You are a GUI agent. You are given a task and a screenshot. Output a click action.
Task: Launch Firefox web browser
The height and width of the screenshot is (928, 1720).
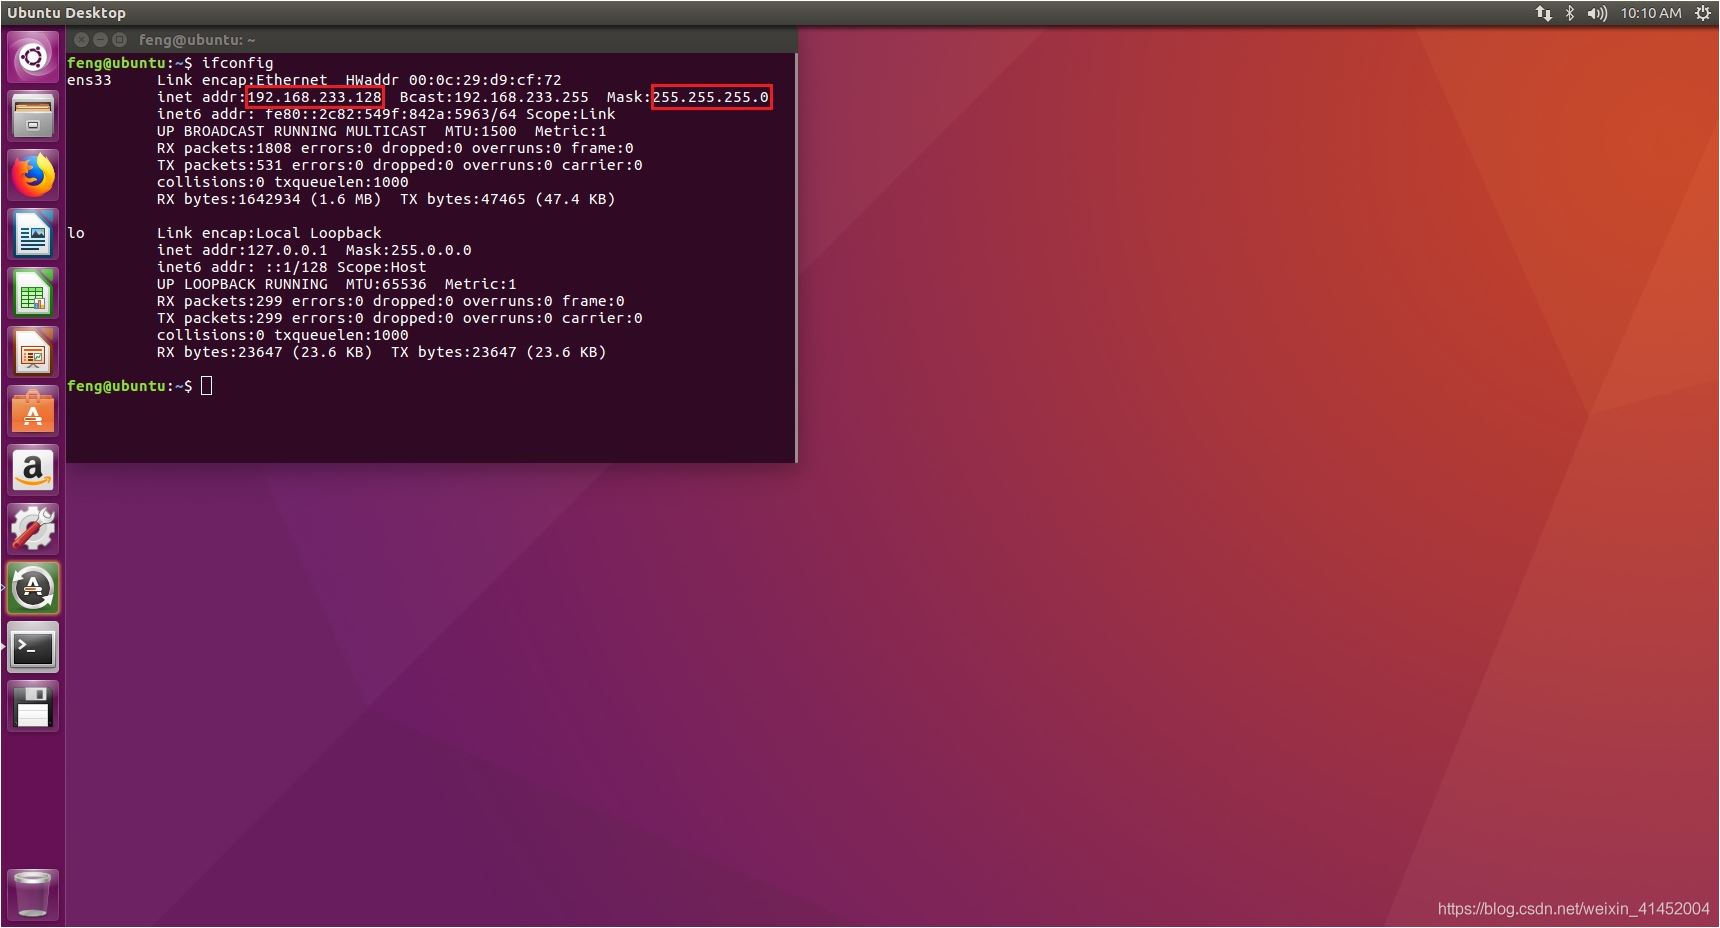click(x=33, y=175)
